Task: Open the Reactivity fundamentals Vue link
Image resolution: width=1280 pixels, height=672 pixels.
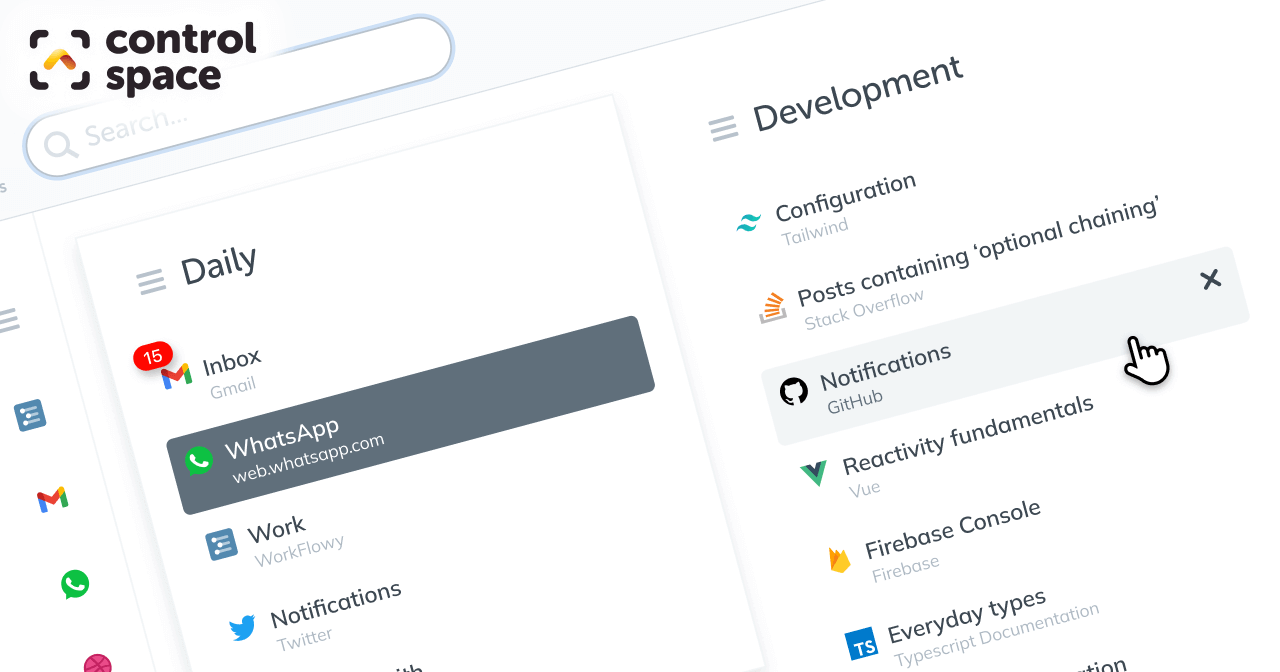Action: click(x=967, y=436)
